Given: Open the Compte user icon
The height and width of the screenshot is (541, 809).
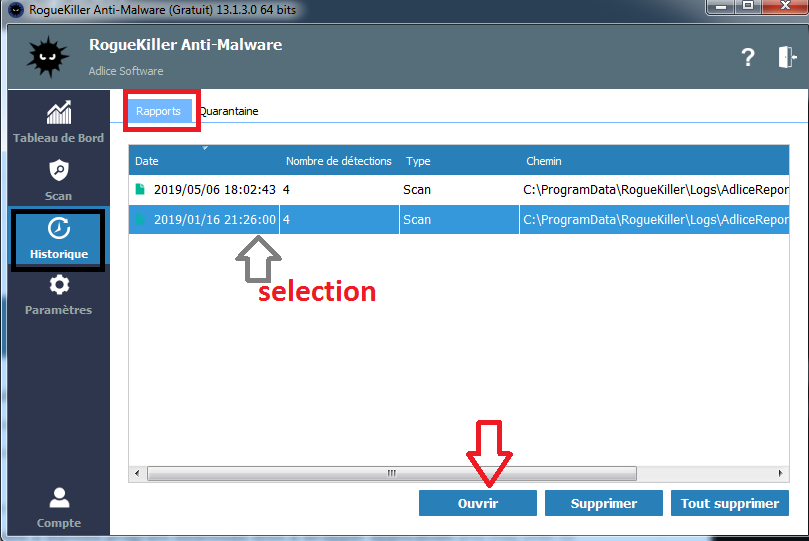Looking at the screenshot, I should [59, 497].
